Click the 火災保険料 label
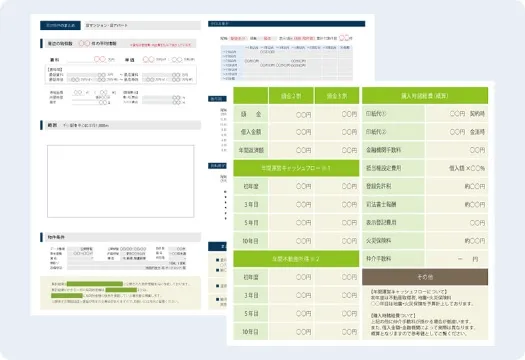Screen dimensions: 525x360 [393, 241]
